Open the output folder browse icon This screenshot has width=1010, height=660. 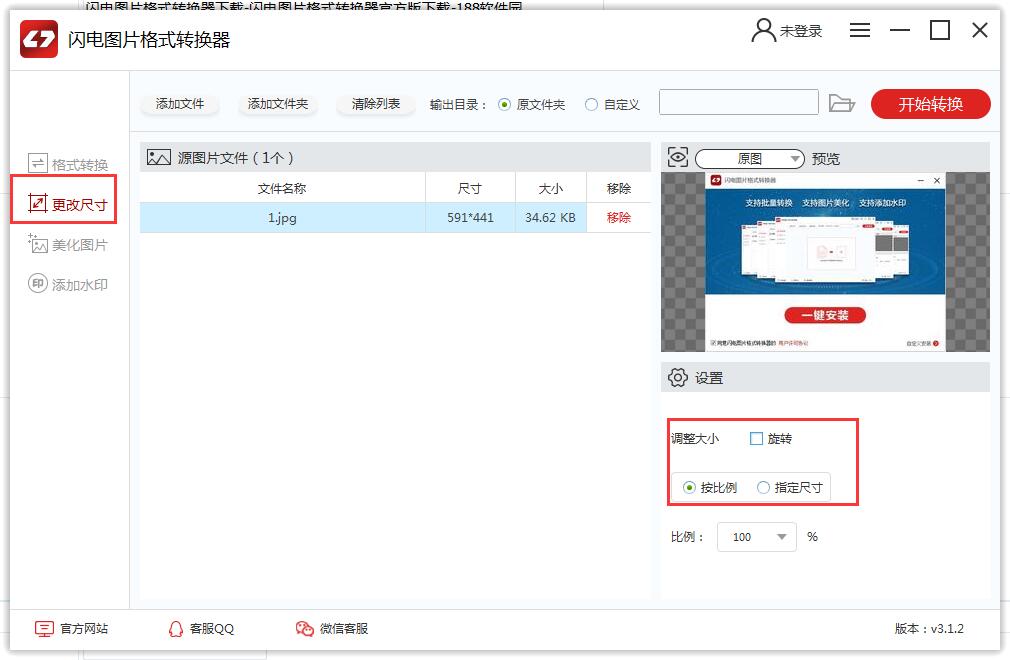842,104
